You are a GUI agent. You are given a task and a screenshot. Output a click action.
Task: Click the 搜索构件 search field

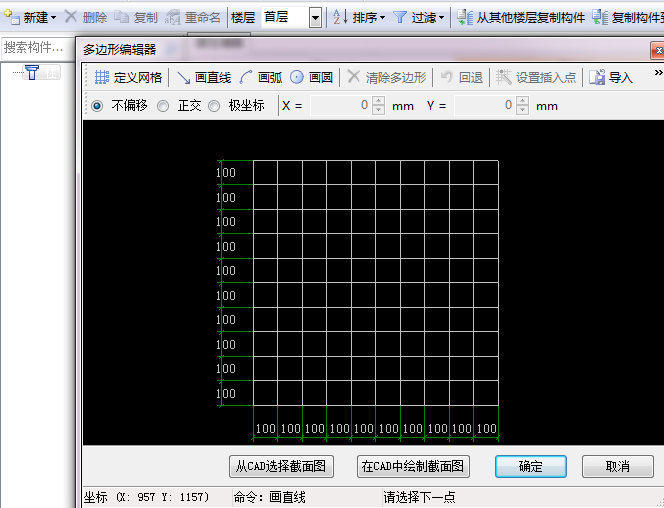tap(38, 47)
